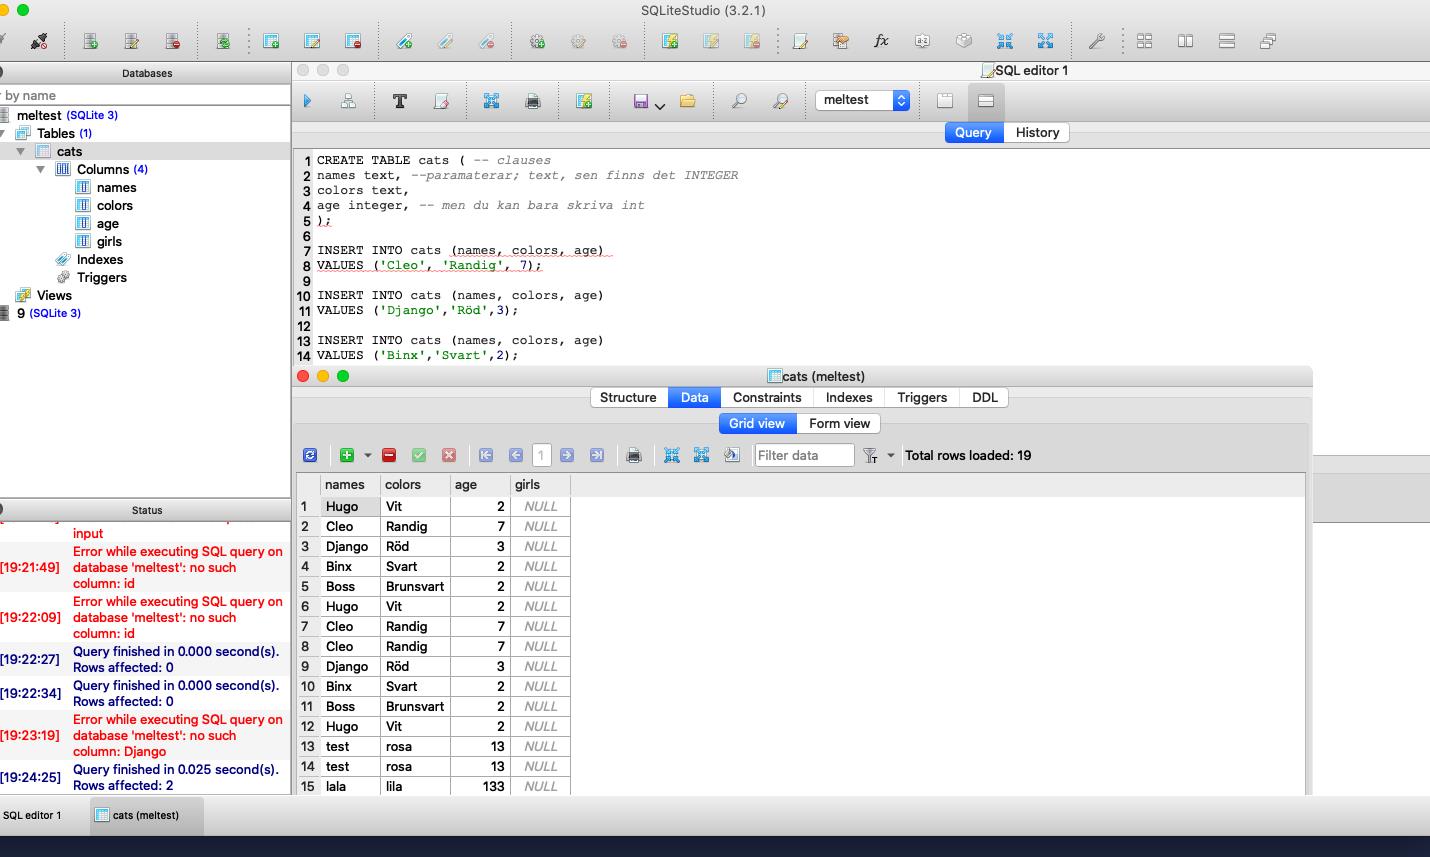
Task: Tile windows using main toolbar grid icon
Action: 1145,41
